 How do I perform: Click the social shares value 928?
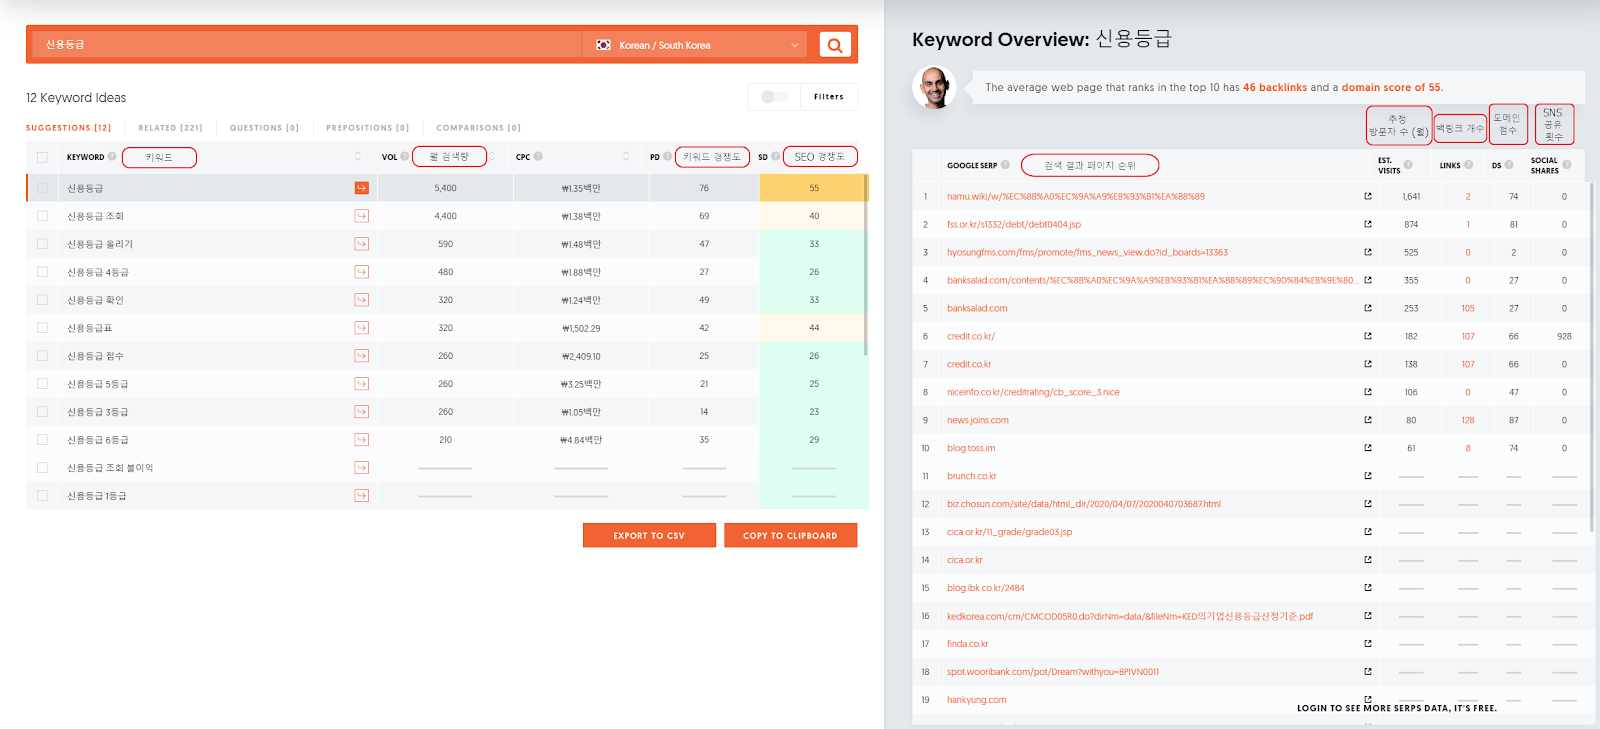[x=1564, y=336]
